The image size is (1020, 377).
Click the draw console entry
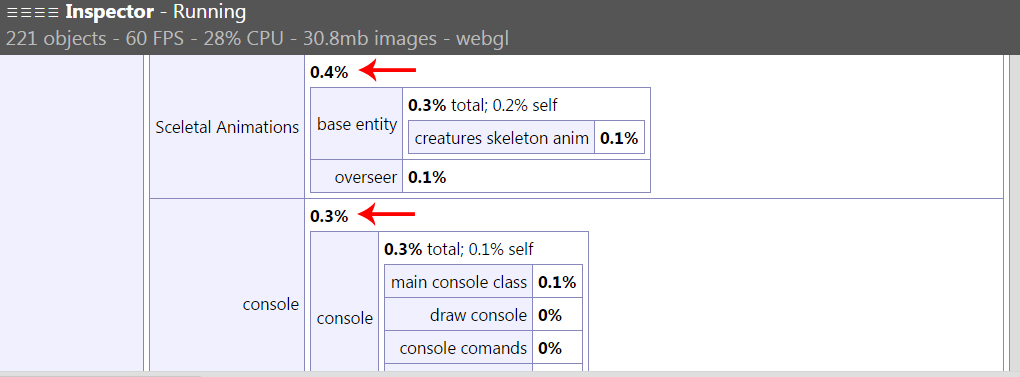(x=478, y=316)
